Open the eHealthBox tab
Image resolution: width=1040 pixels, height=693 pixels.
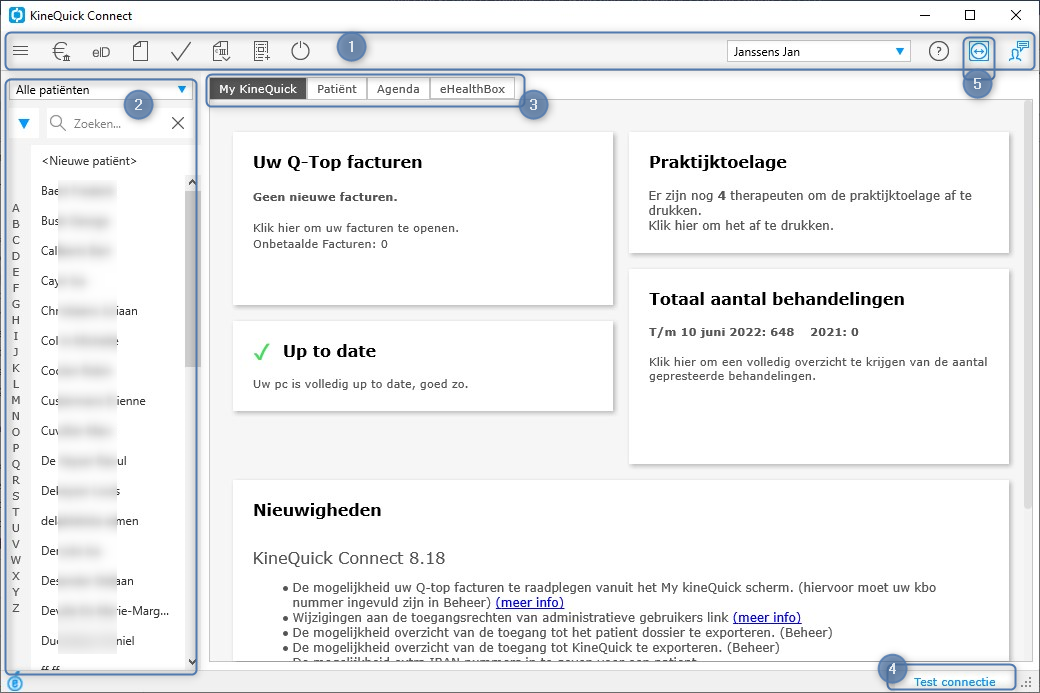pos(472,89)
